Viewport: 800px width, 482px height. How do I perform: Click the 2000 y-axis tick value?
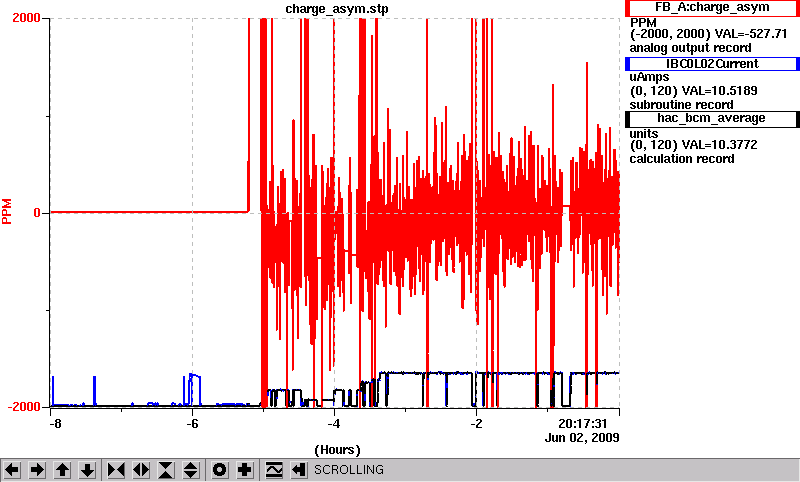(27, 17)
